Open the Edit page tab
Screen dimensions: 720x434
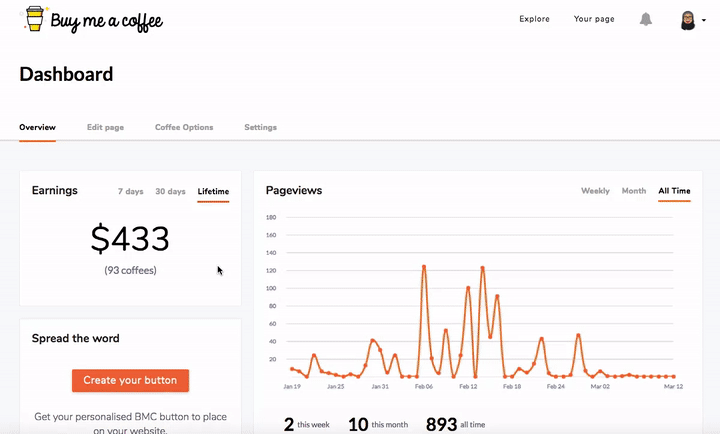(105, 128)
